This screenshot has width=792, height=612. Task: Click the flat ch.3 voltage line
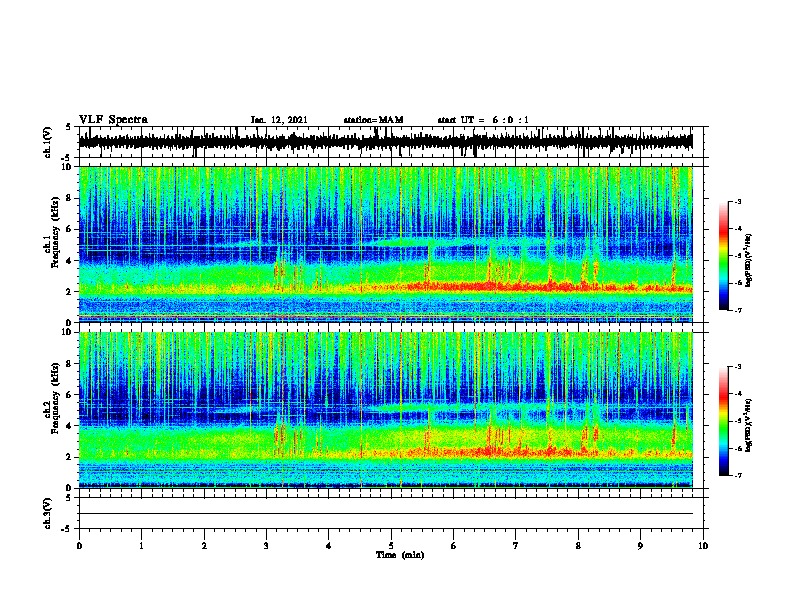[386, 514]
